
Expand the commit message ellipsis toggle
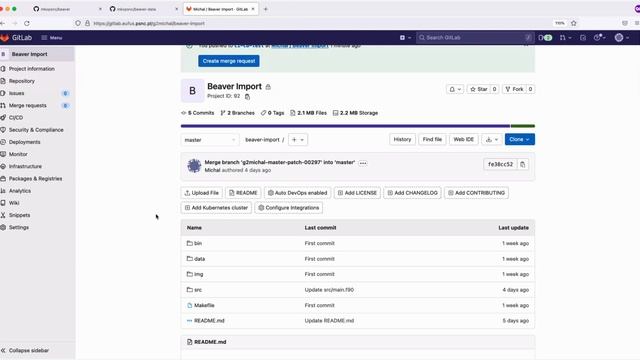coord(363,163)
